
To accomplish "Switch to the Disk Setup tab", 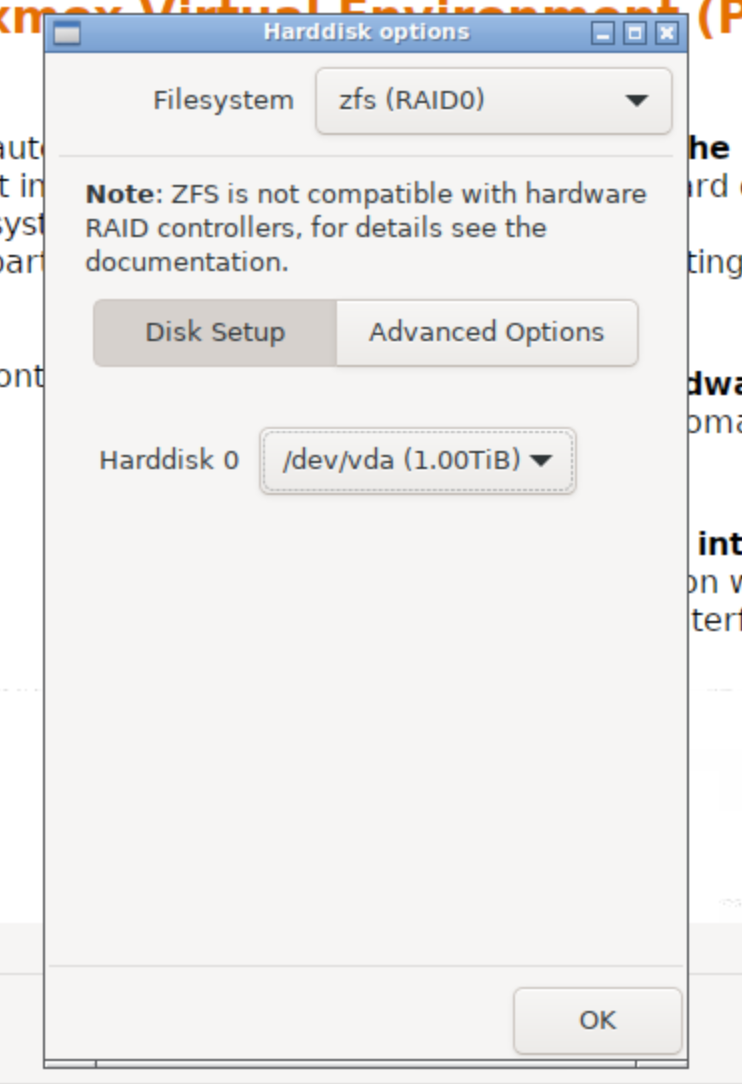I will [215, 333].
